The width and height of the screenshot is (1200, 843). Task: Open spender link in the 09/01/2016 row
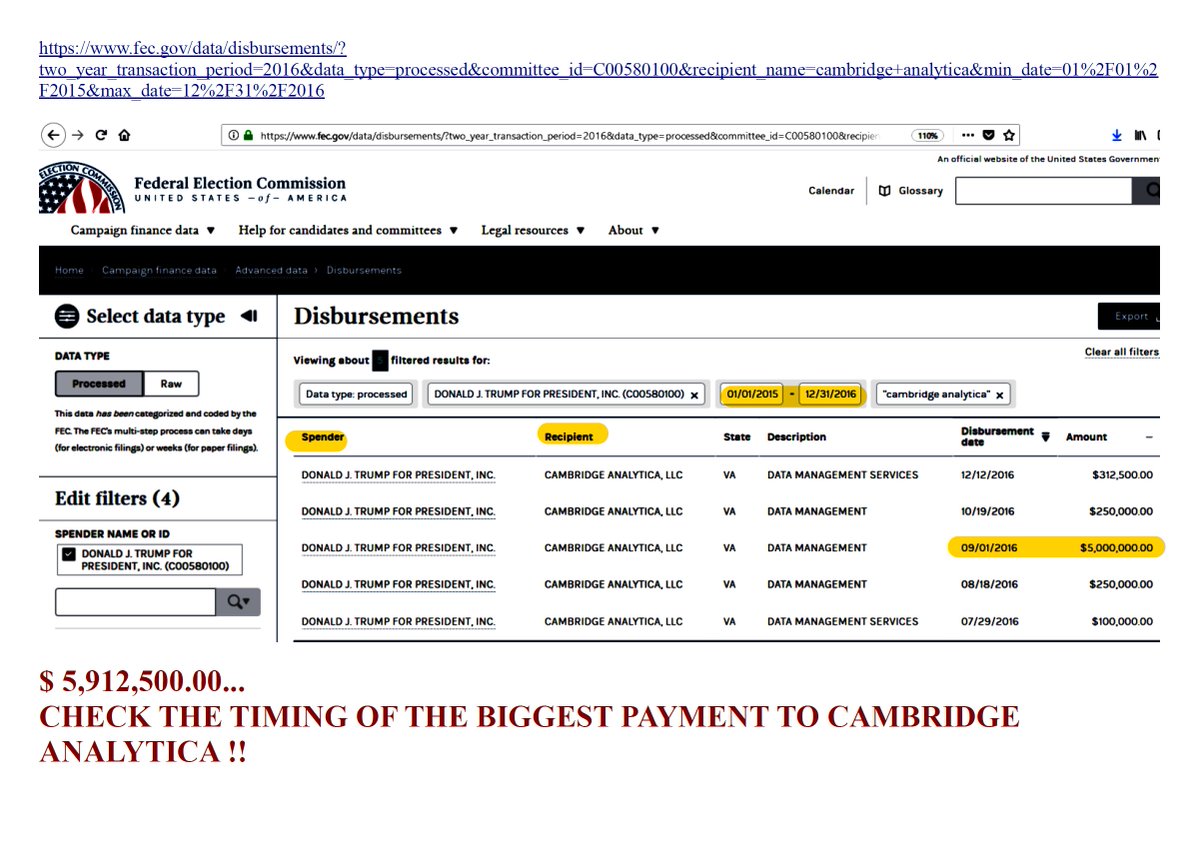point(398,548)
